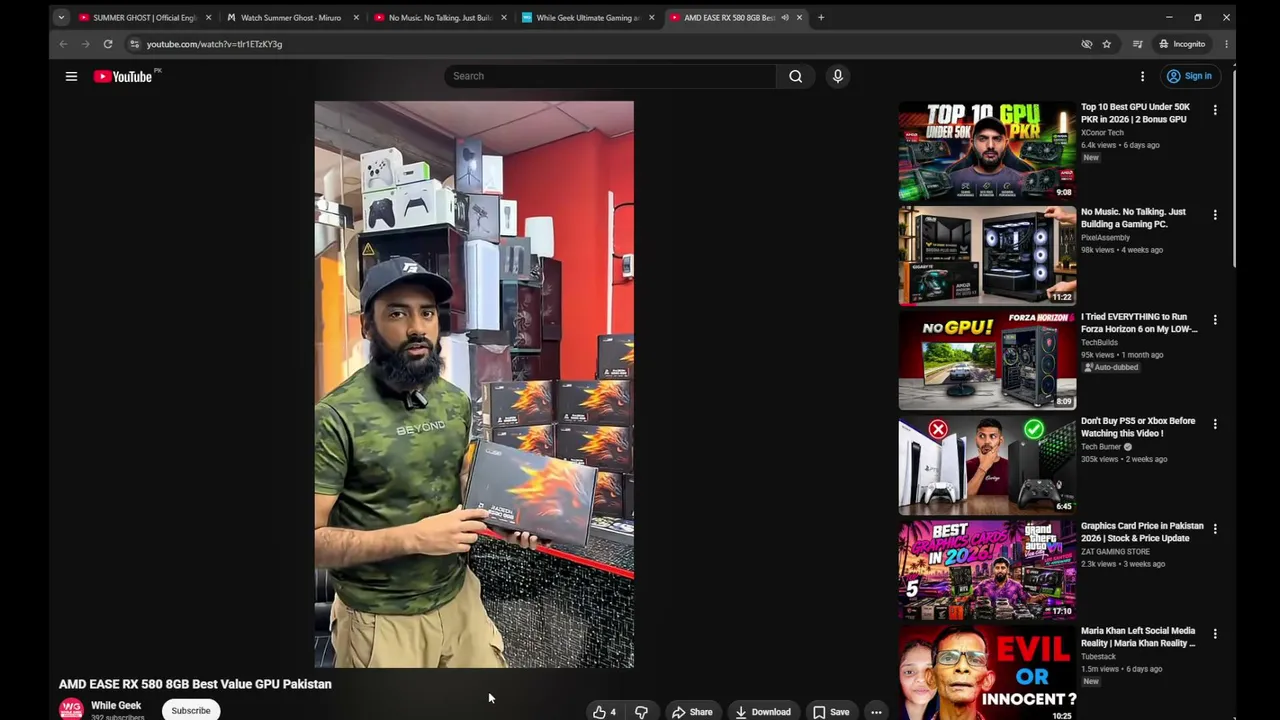The image size is (1280, 720).
Task: Play the No GPU Forza Horizon thumbnail
Action: [987, 361]
